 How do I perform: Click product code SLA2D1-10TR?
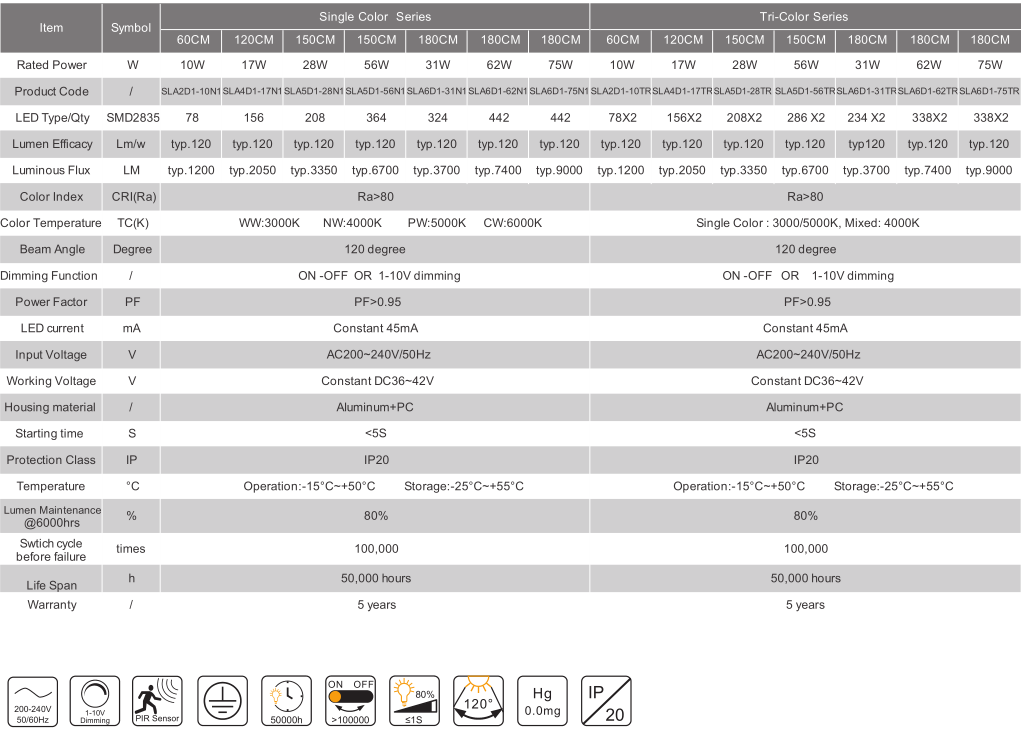point(621,91)
